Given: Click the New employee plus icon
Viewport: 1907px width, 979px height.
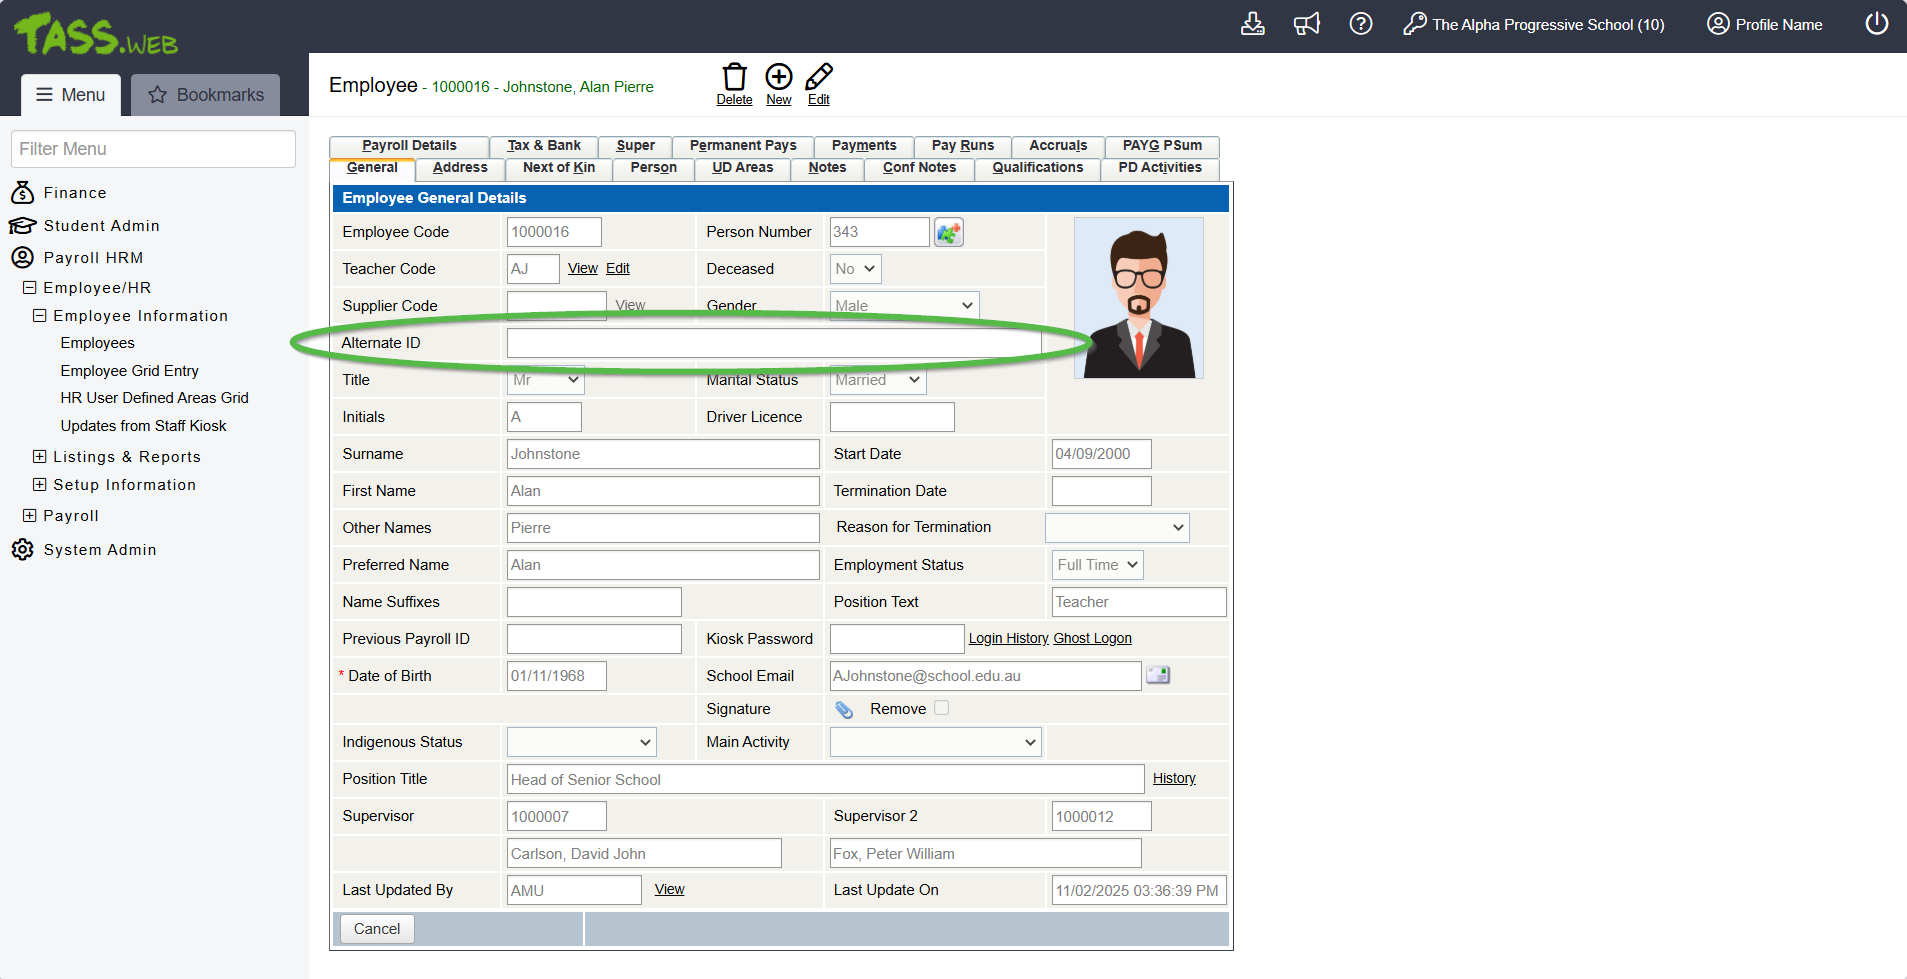Looking at the screenshot, I should [778, 78].
